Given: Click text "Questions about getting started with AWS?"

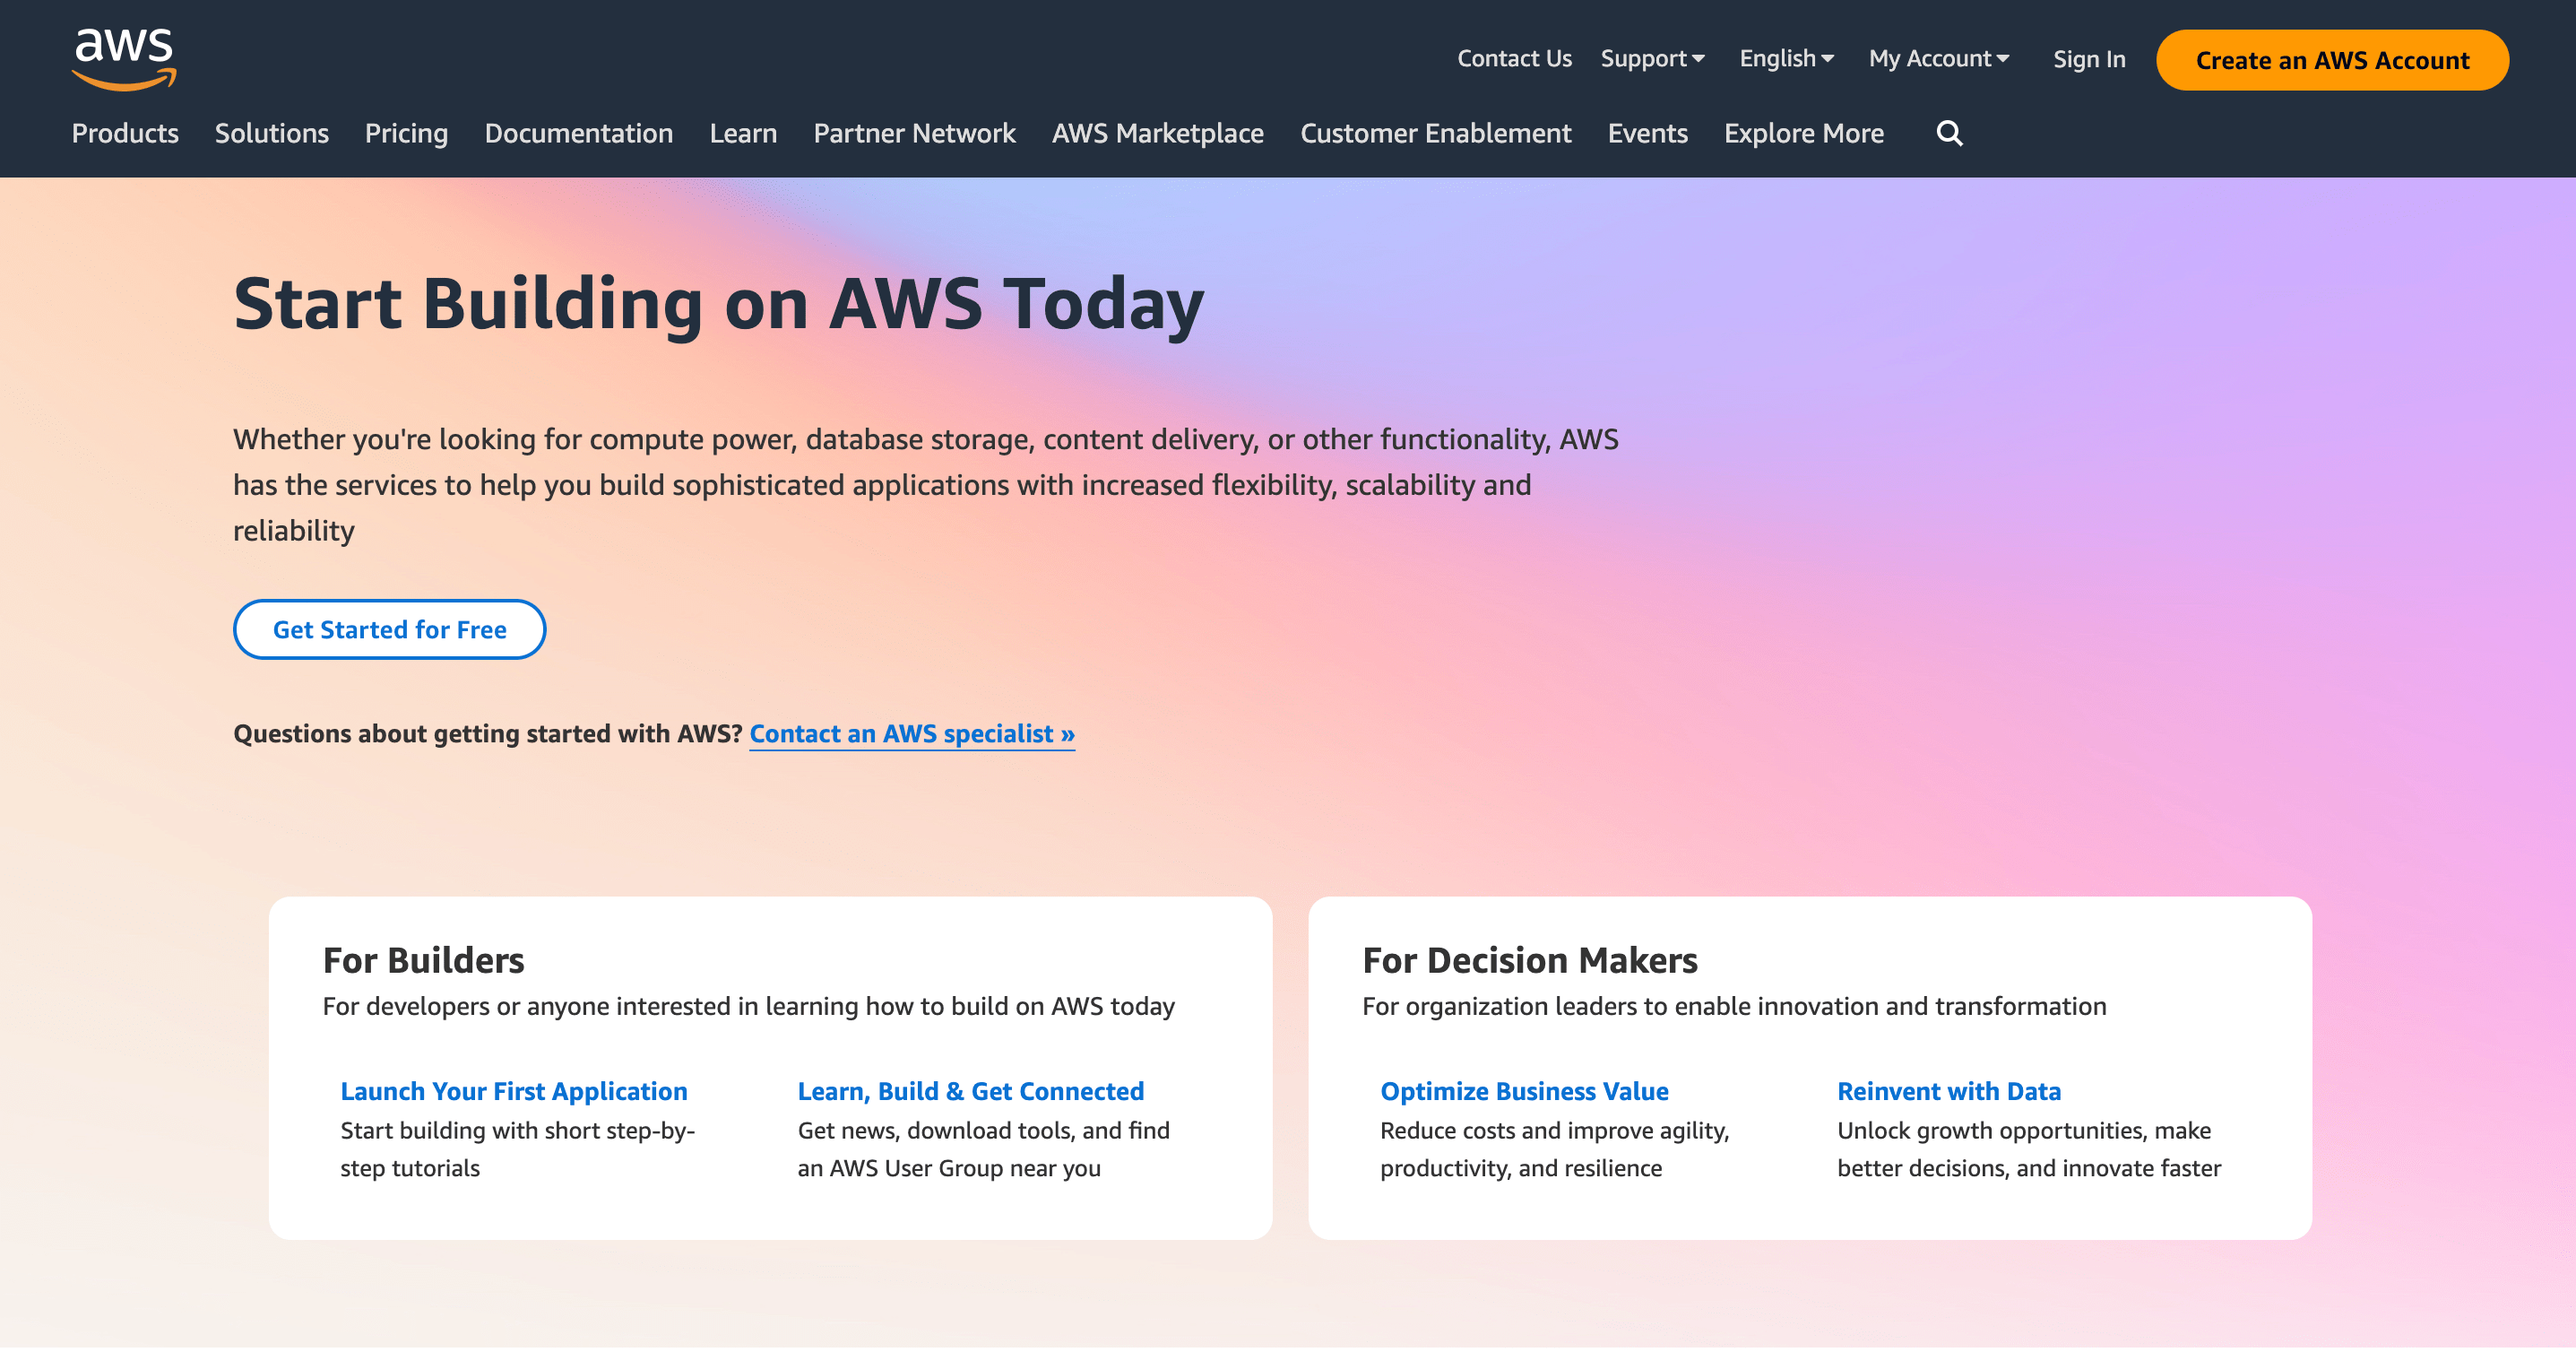Looking at the screenshot, I should (487, 734).
